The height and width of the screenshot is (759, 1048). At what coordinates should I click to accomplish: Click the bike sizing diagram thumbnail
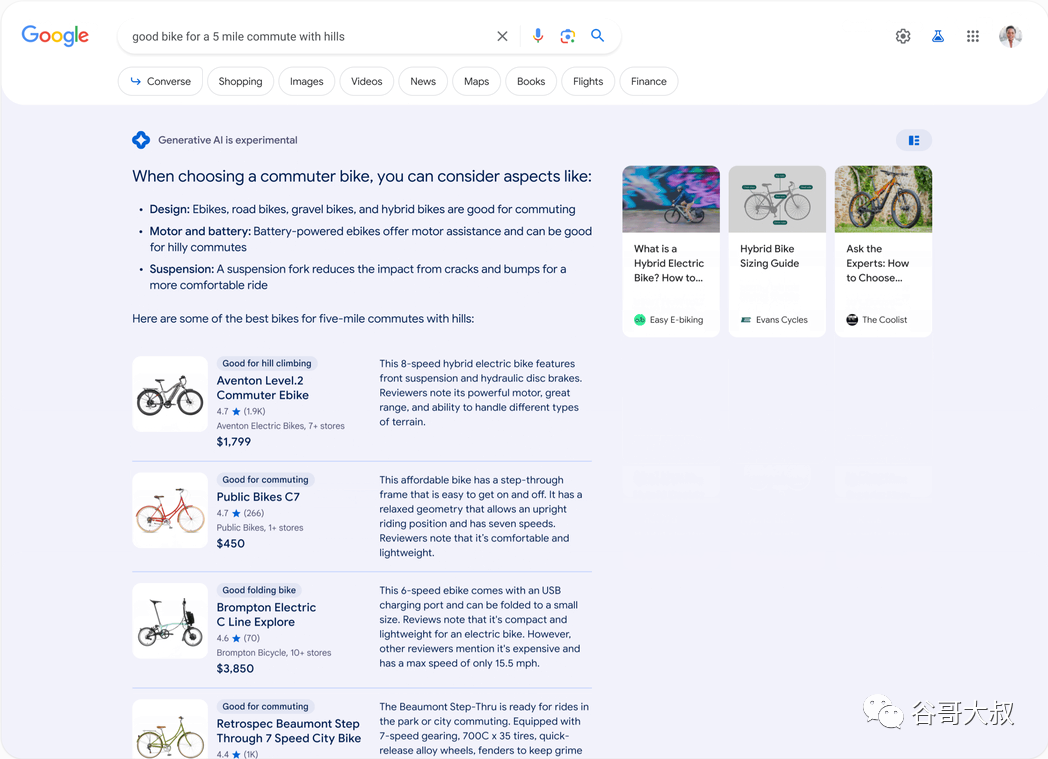pos(777,199)
